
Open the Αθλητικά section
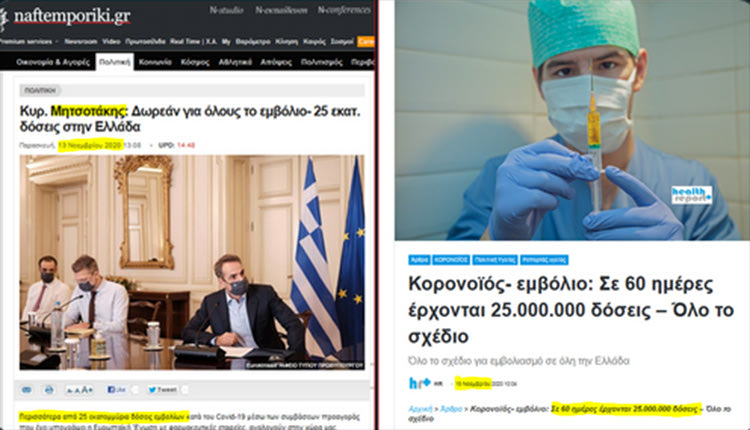point(235,62)
